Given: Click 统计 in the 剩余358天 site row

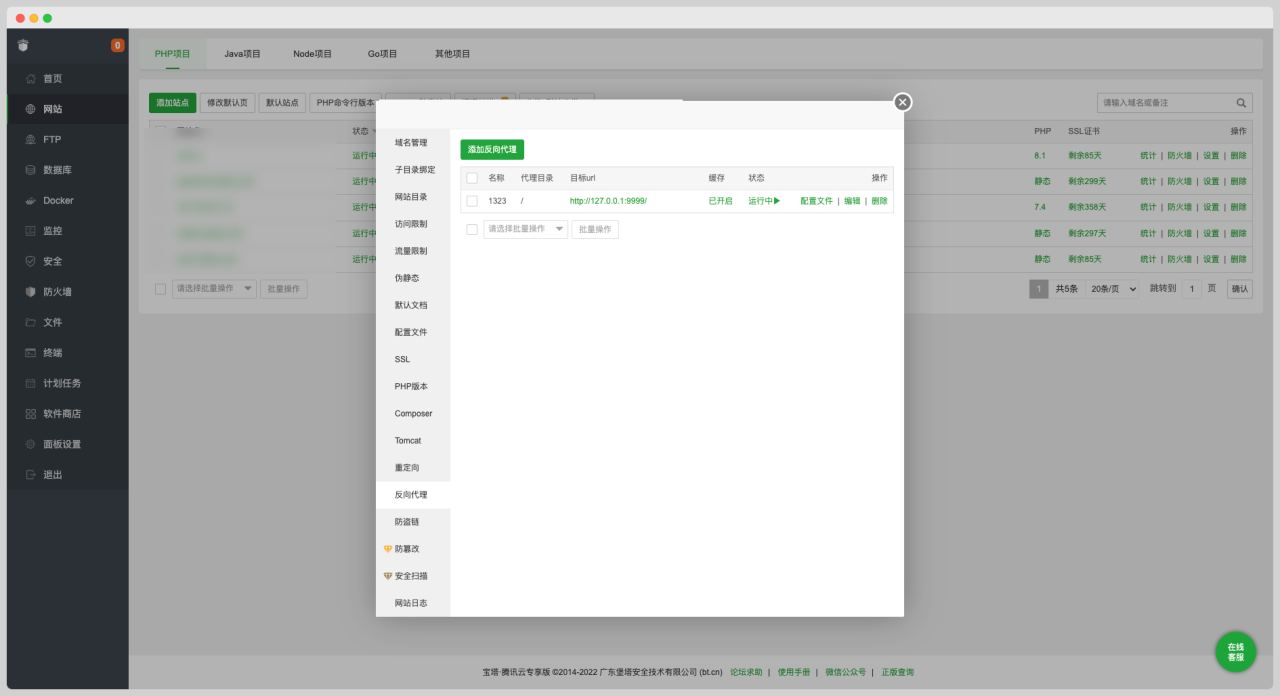Looking at the screenshot, I should [1148, 208].
